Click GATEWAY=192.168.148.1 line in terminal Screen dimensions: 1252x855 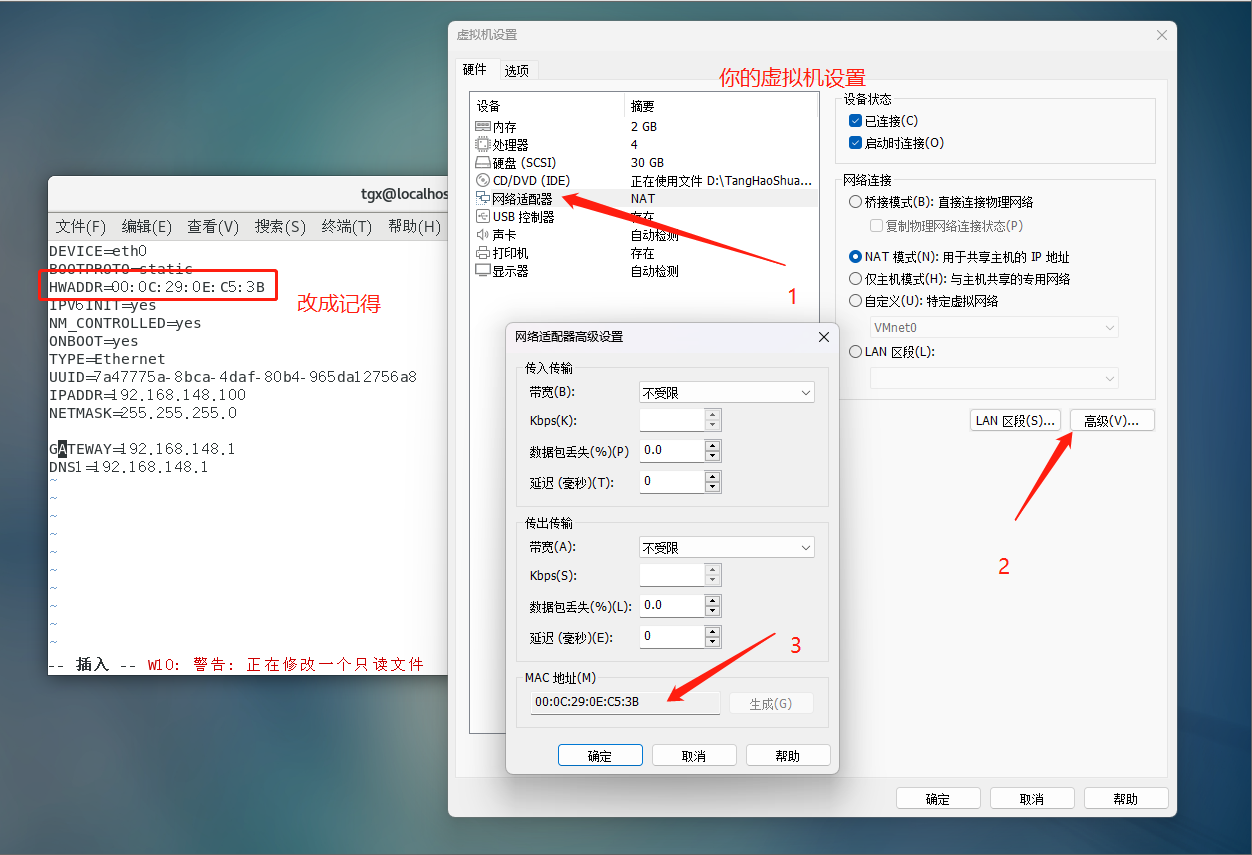142,449
